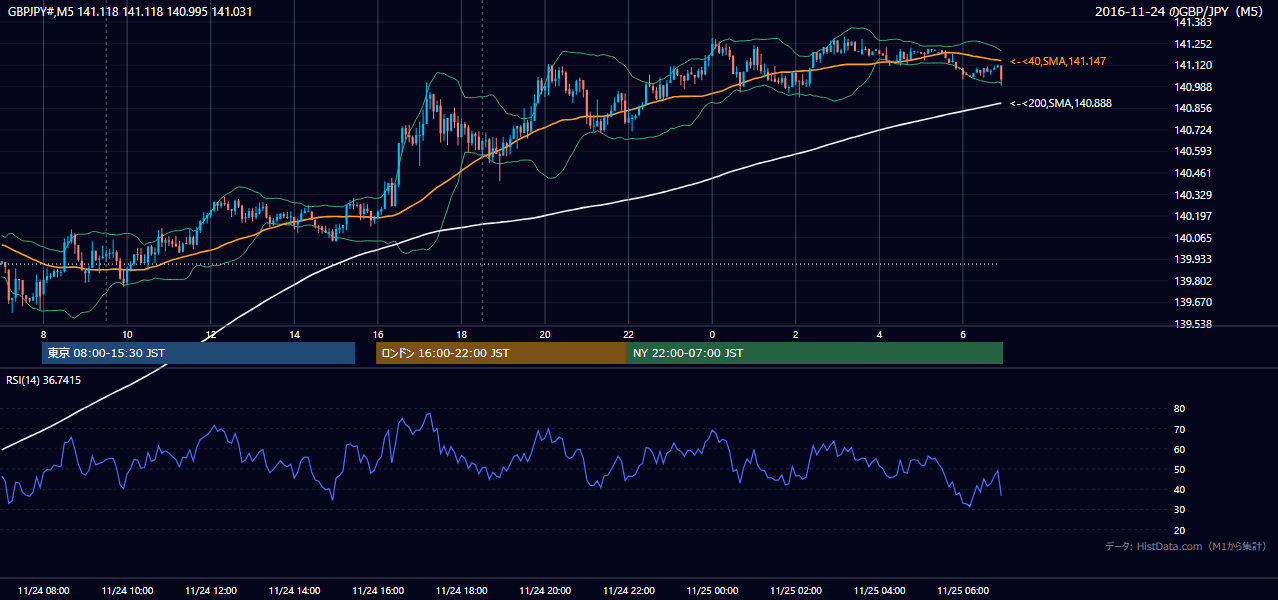1278x600 pixels.
Task: Click price axis value 139.802
Action: 1192,281
